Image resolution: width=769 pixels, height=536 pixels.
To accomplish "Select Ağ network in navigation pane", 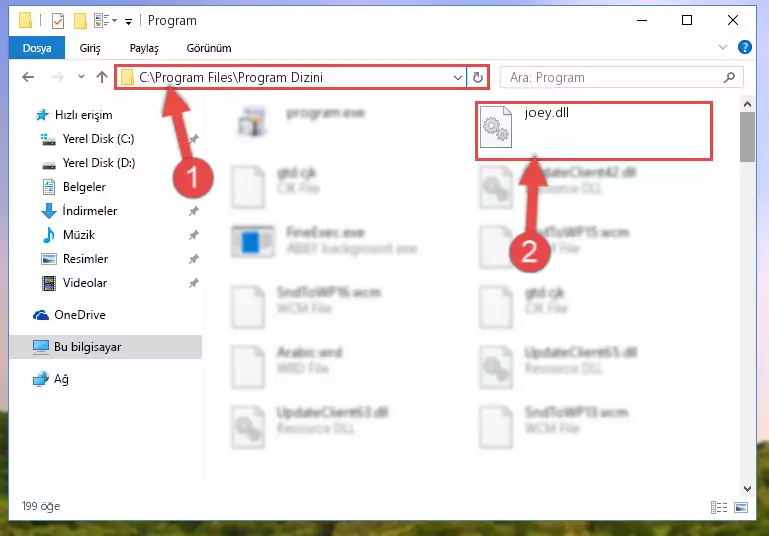I will click(51, 379).
